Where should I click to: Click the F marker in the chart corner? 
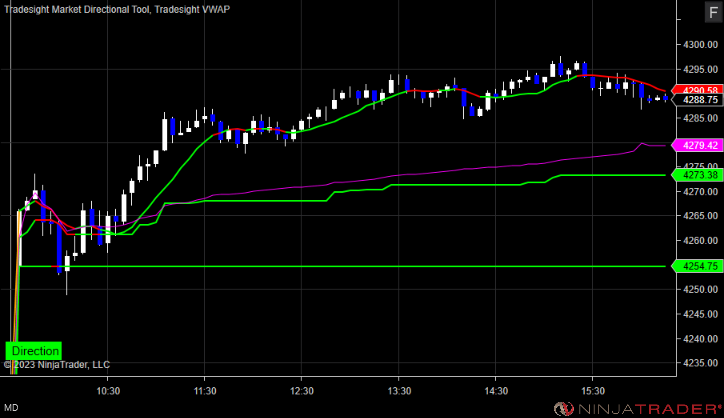point(713,12)
